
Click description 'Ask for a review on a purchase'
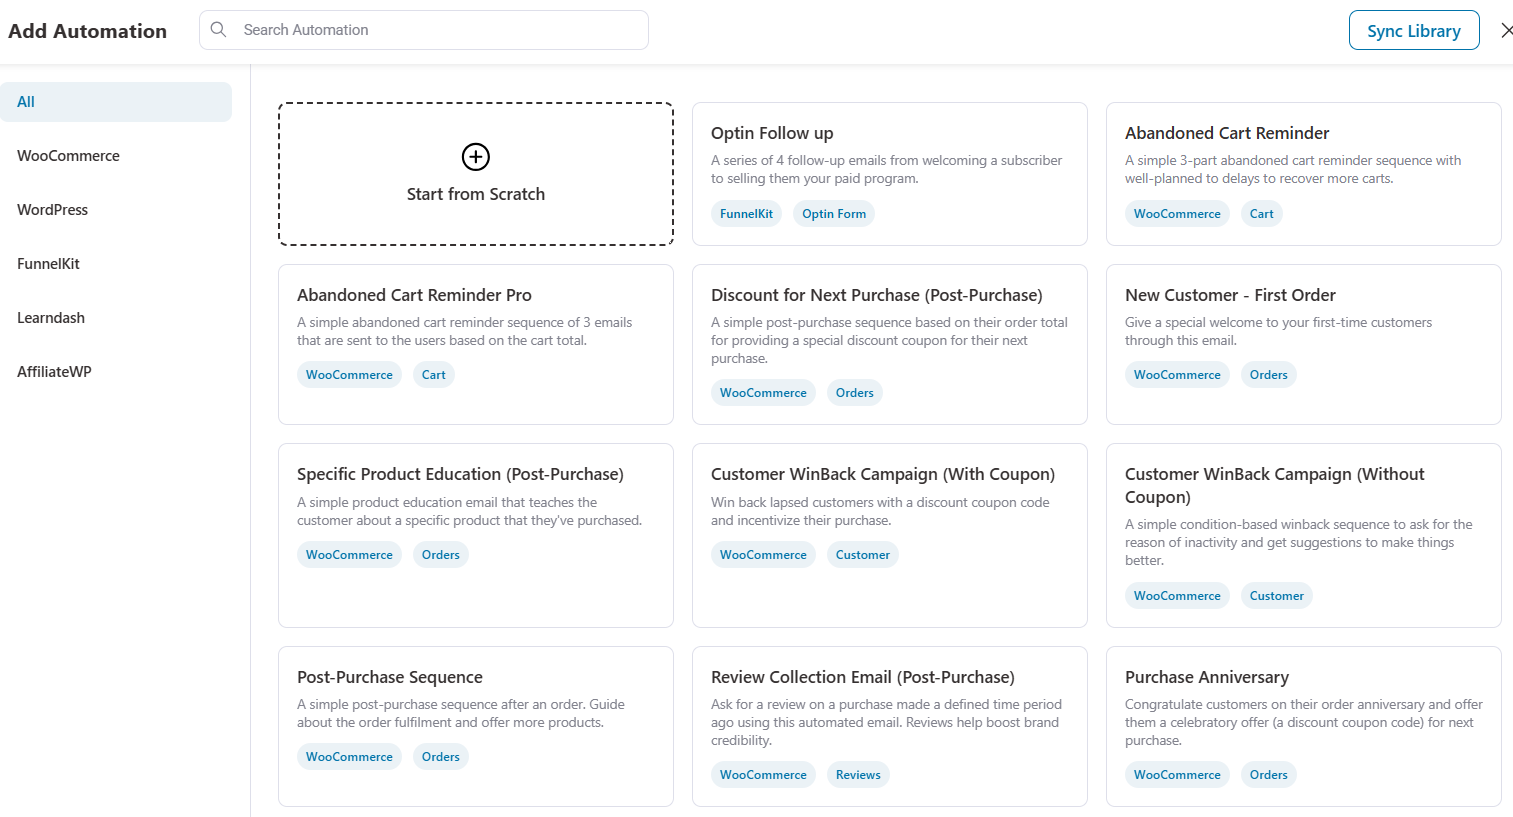(x=887, y=722)
